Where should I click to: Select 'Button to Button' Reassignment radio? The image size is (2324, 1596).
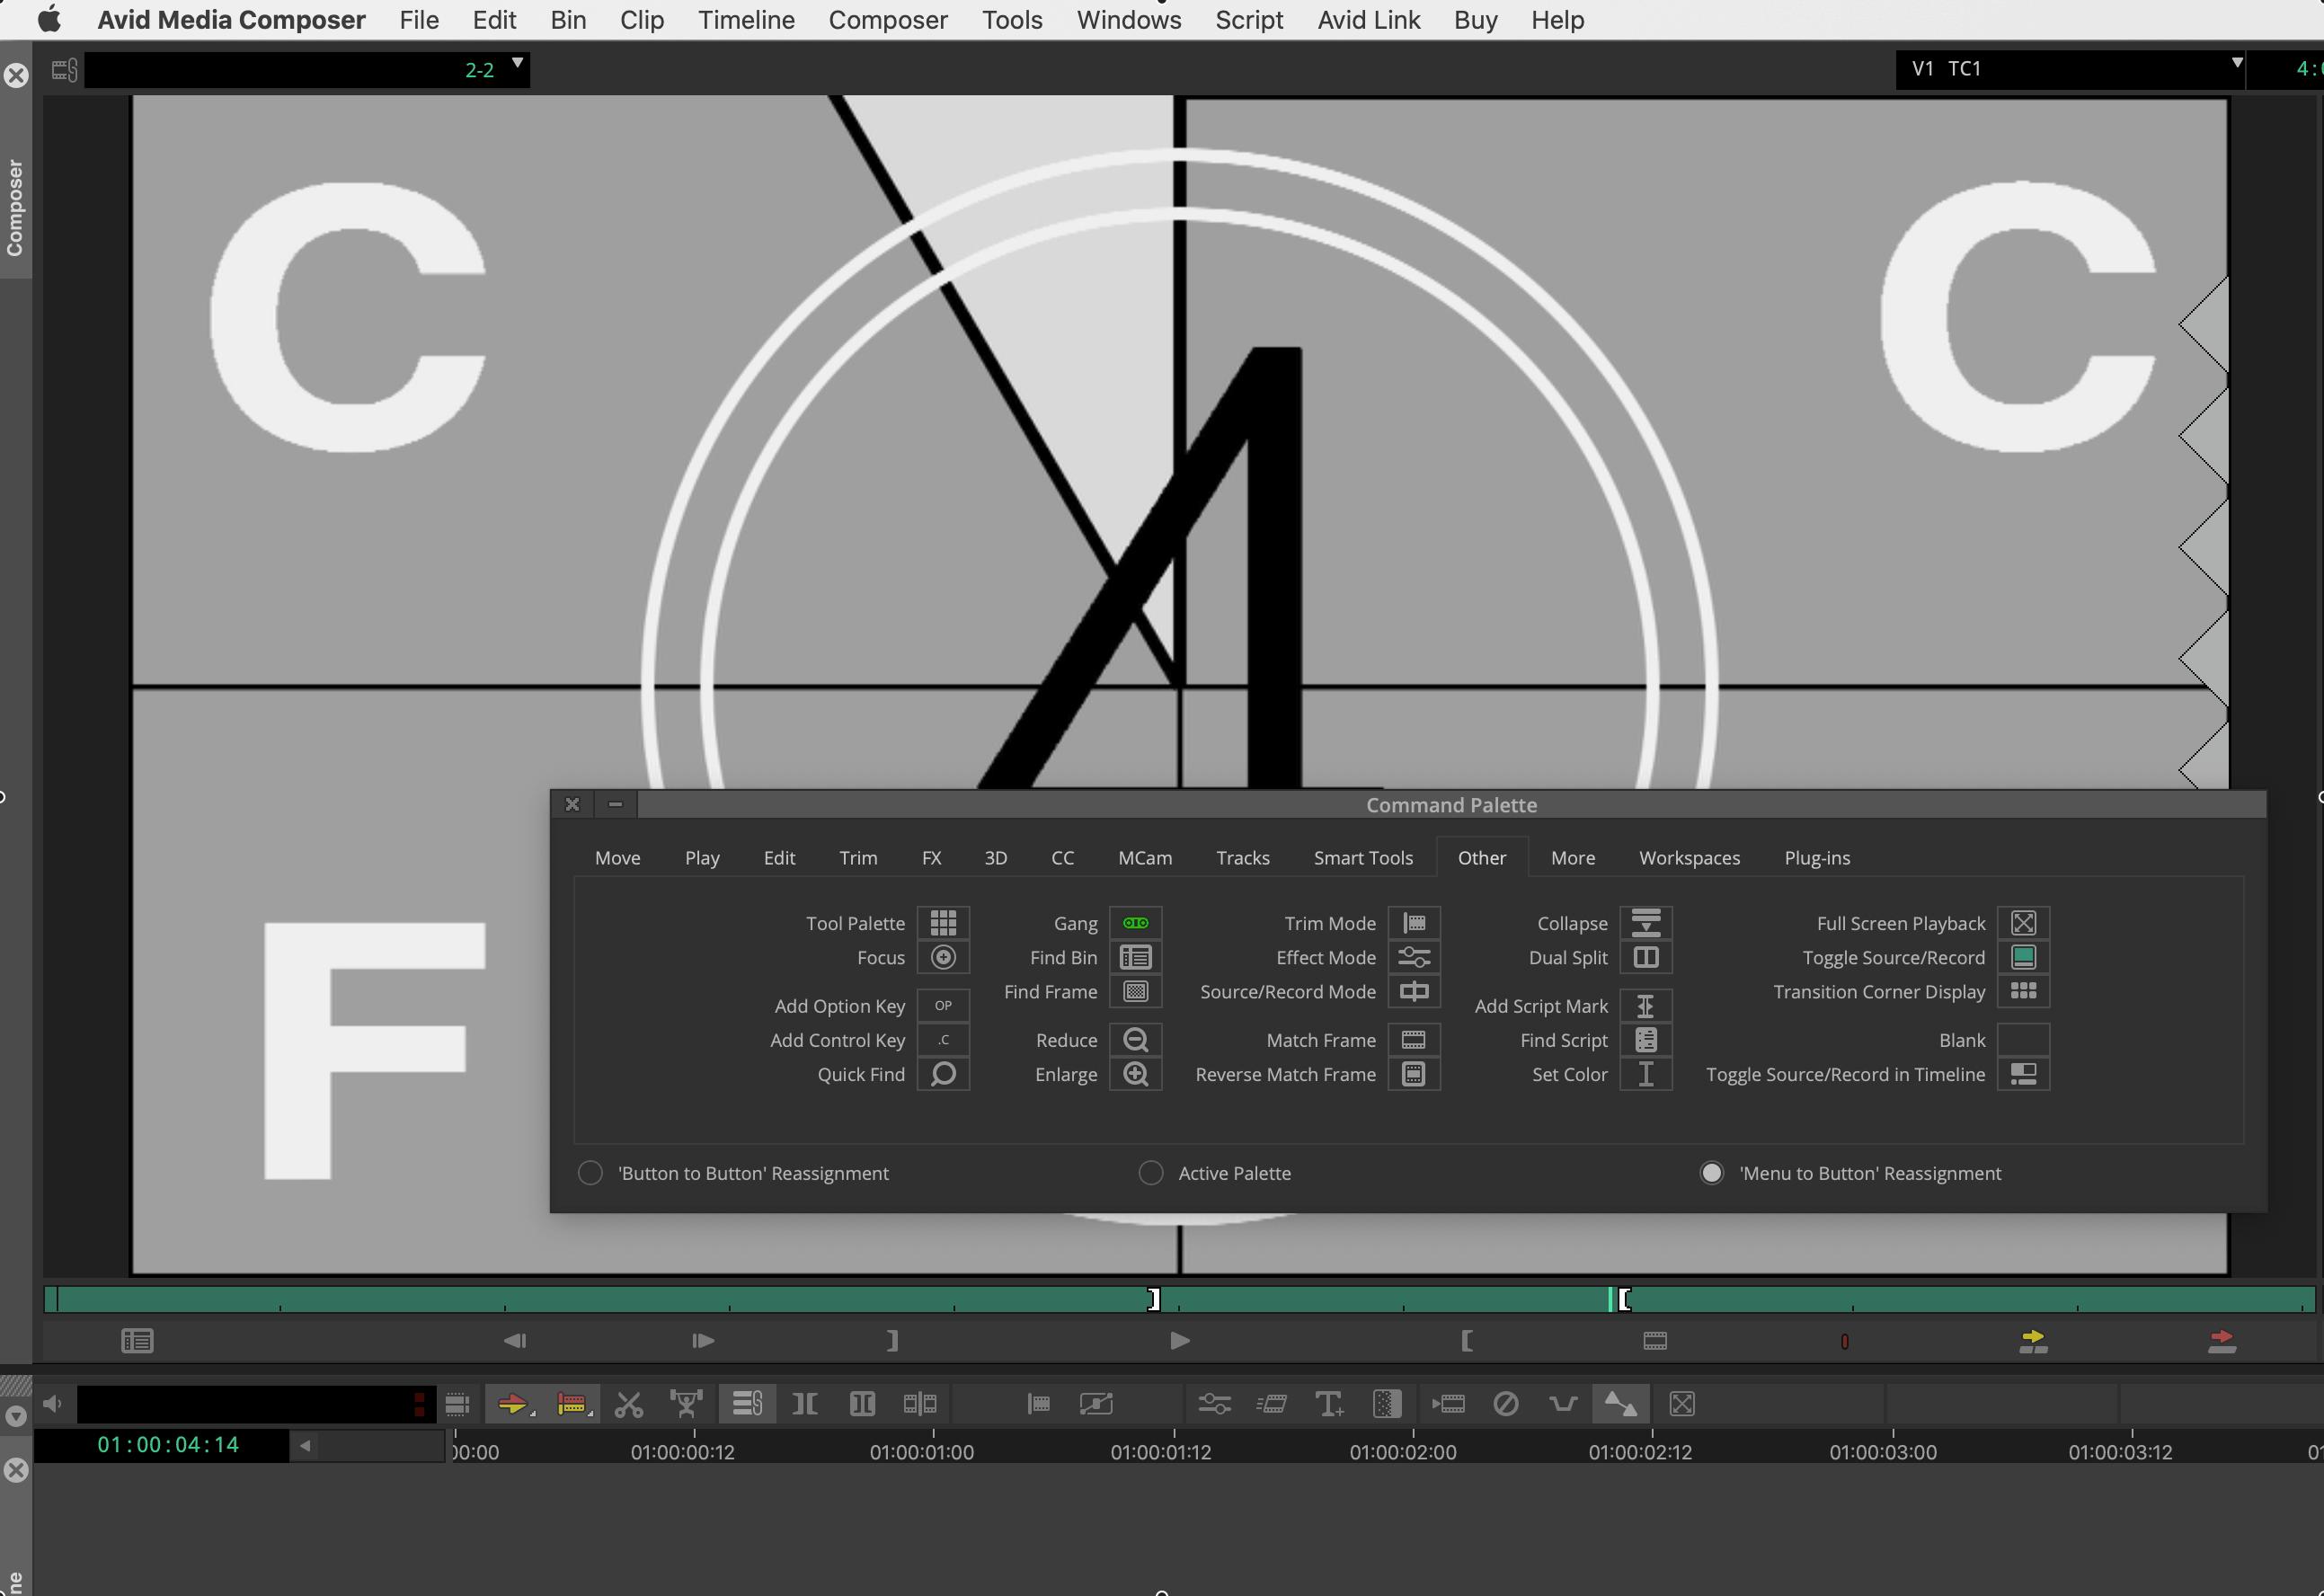590,1173
